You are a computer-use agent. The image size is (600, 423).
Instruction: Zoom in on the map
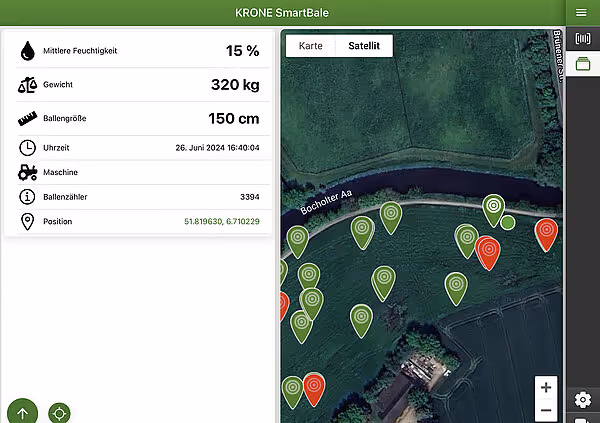point(545,388)
